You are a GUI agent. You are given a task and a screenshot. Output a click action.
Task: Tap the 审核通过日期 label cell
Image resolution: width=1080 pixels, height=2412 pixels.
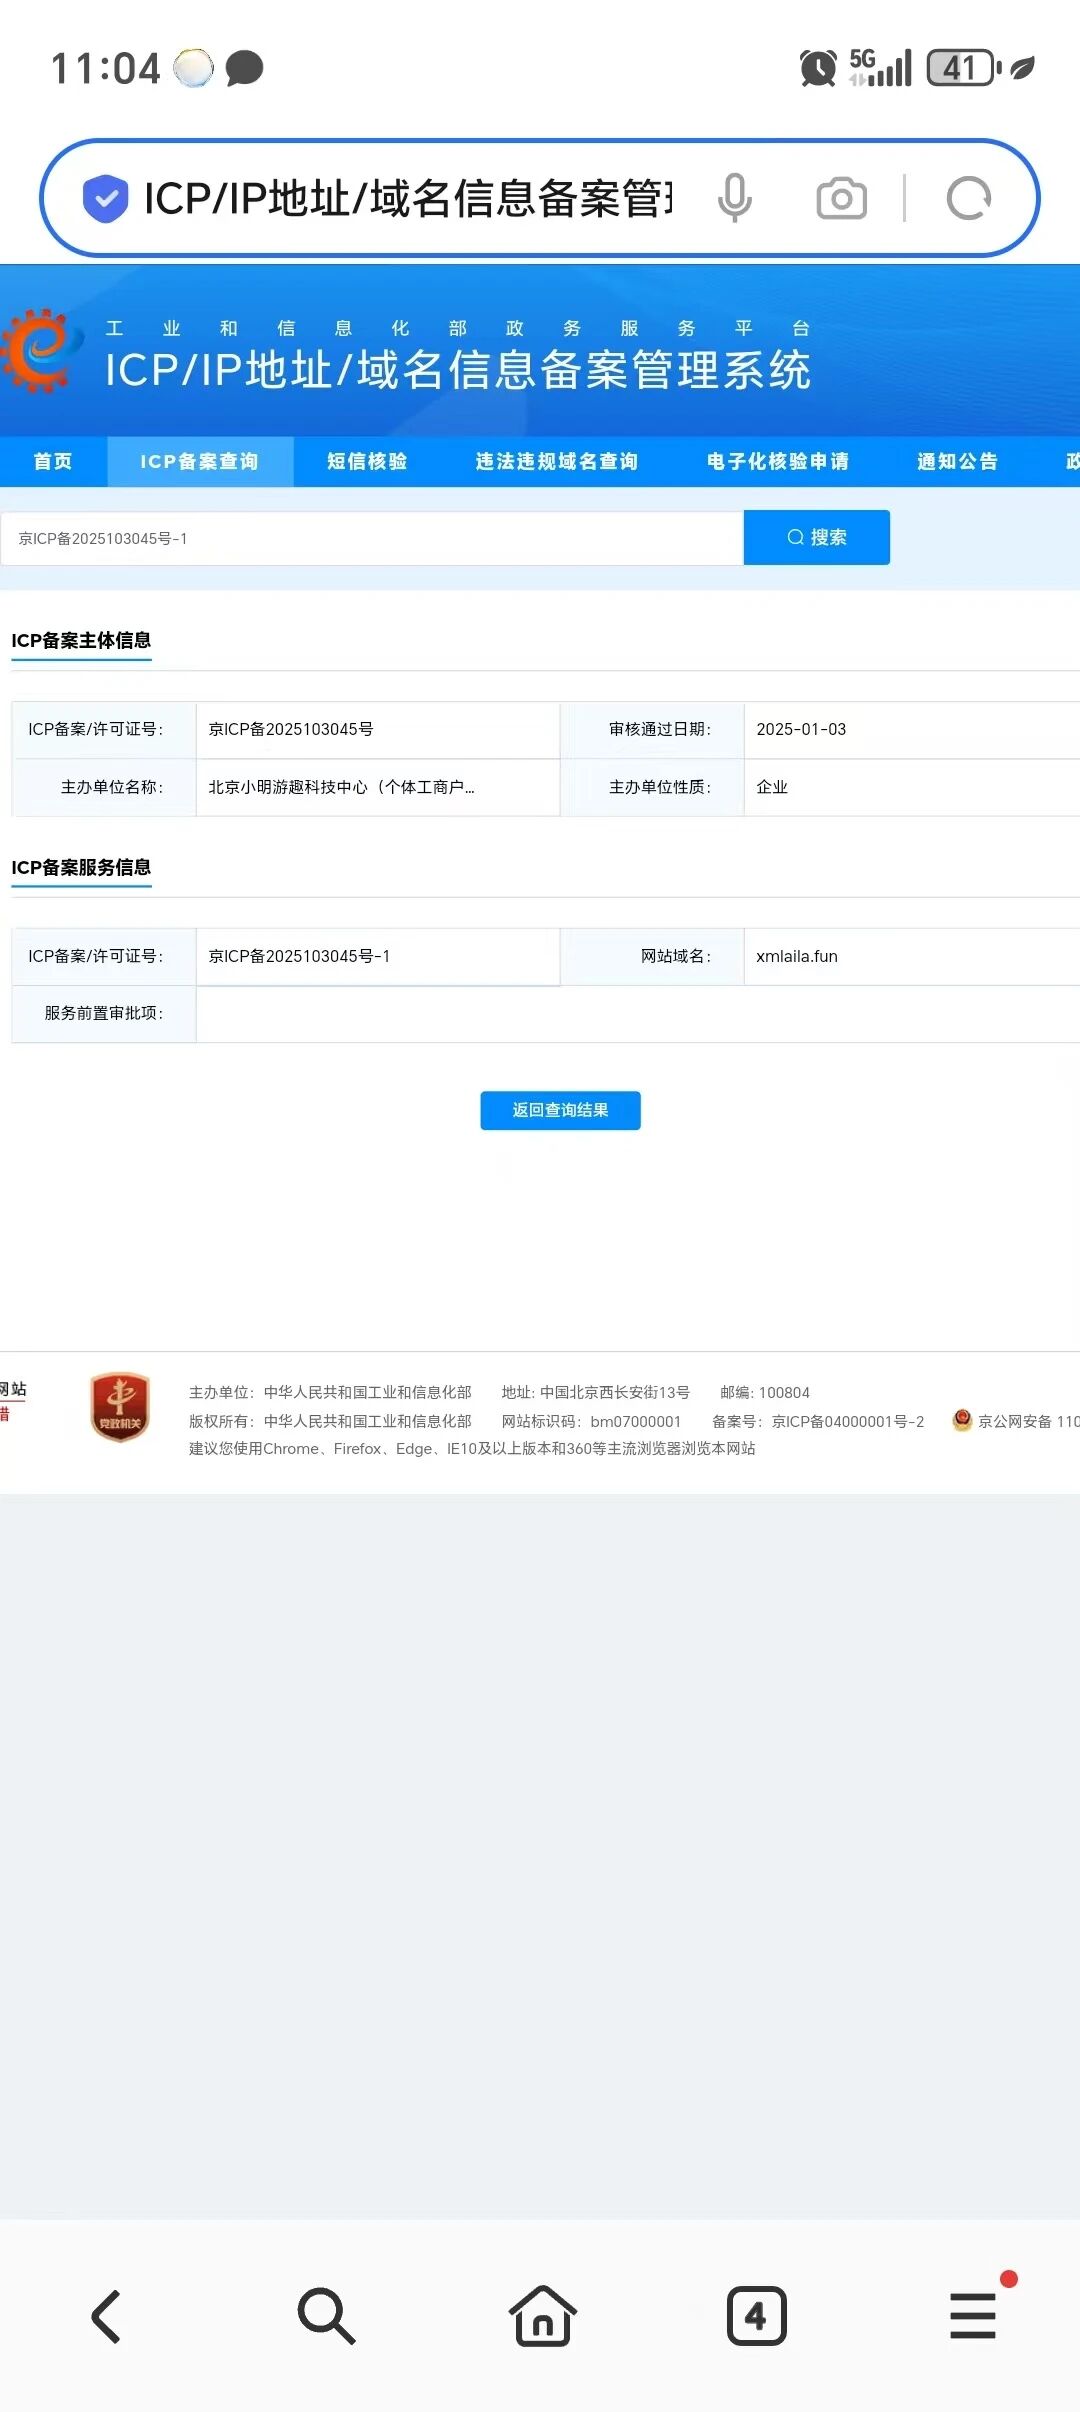pyautogui.click(x=652, y=729)
